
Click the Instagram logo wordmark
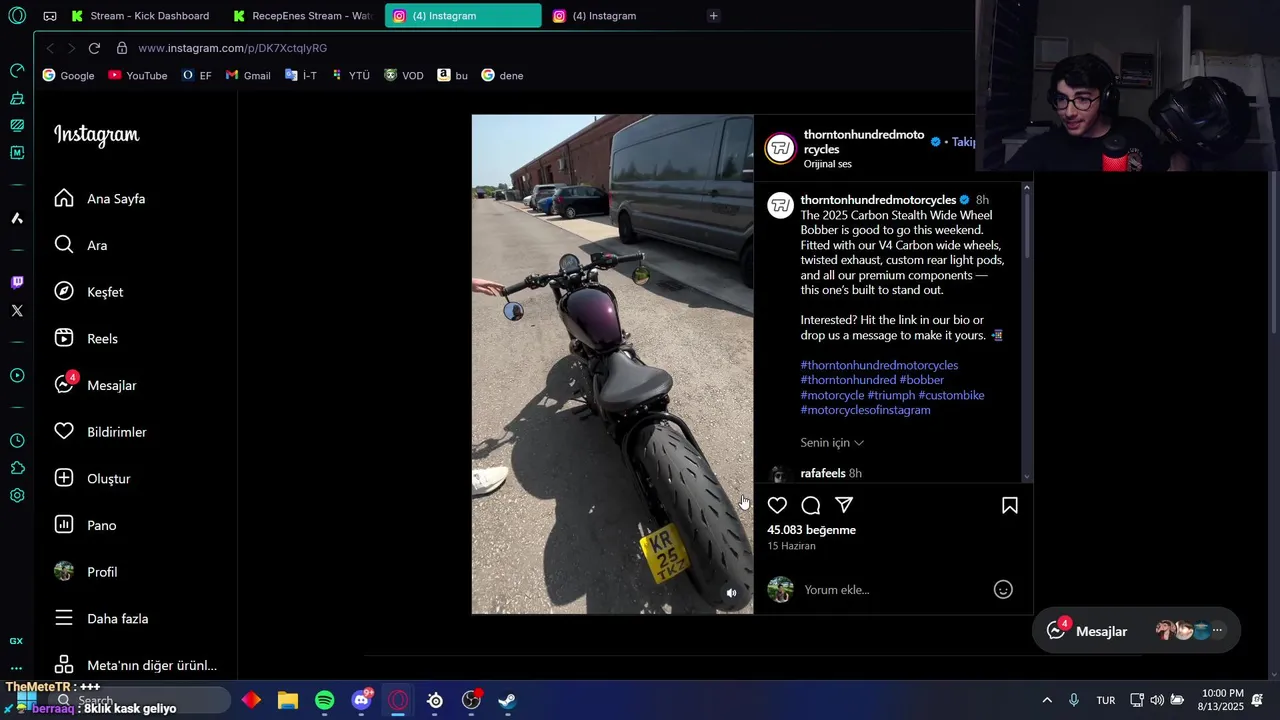point(96,135)
